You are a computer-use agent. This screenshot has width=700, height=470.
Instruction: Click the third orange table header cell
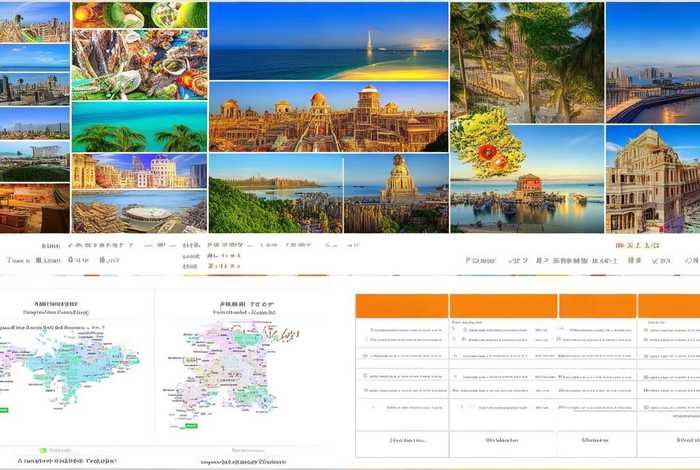coord(597,306)
